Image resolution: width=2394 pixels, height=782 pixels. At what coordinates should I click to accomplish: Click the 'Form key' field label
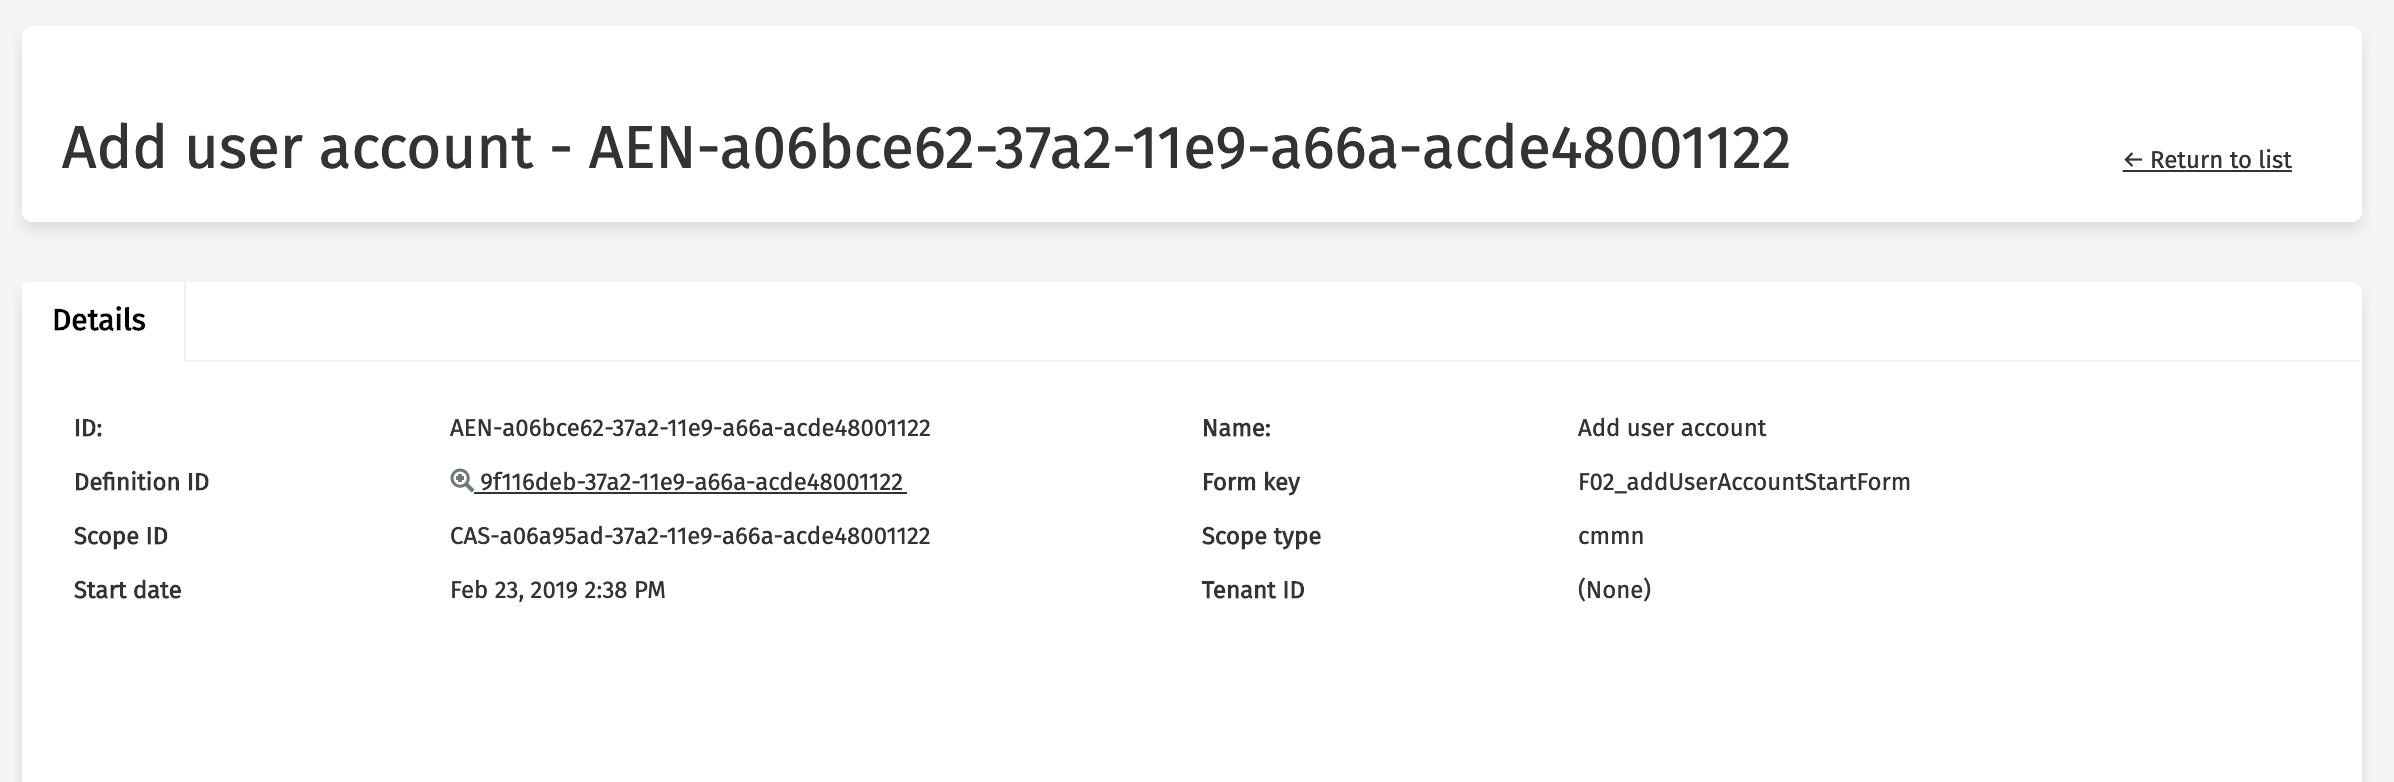pyautogui.click(x=1250, y=482)
